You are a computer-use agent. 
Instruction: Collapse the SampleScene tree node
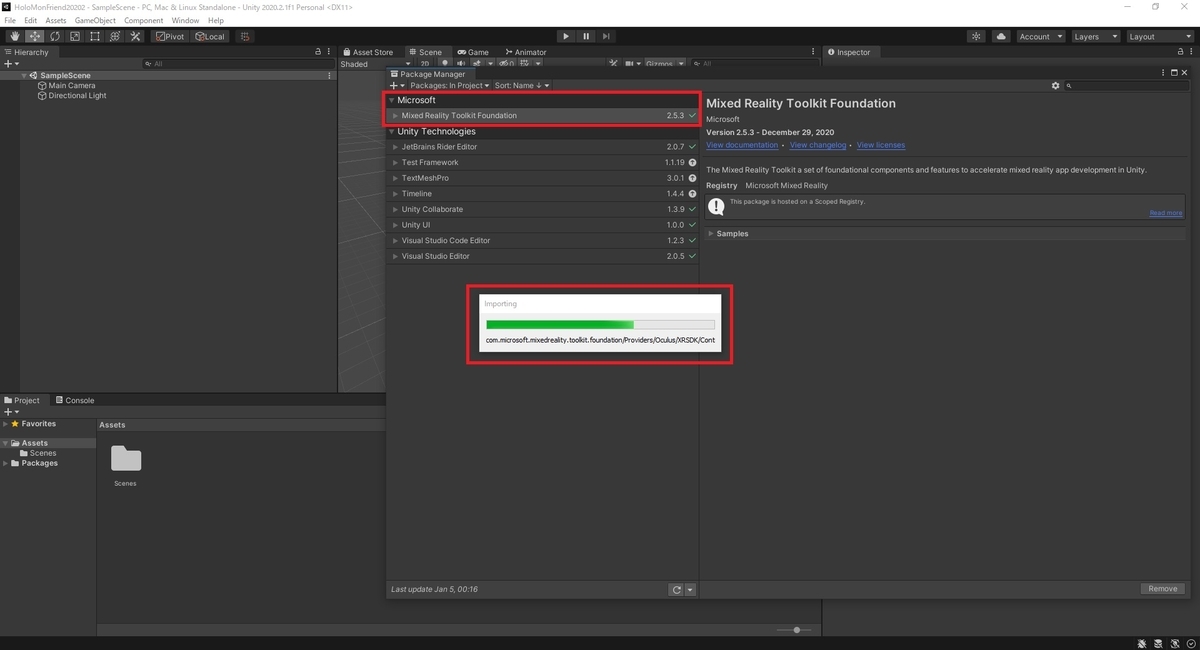[x=24, y=75]
